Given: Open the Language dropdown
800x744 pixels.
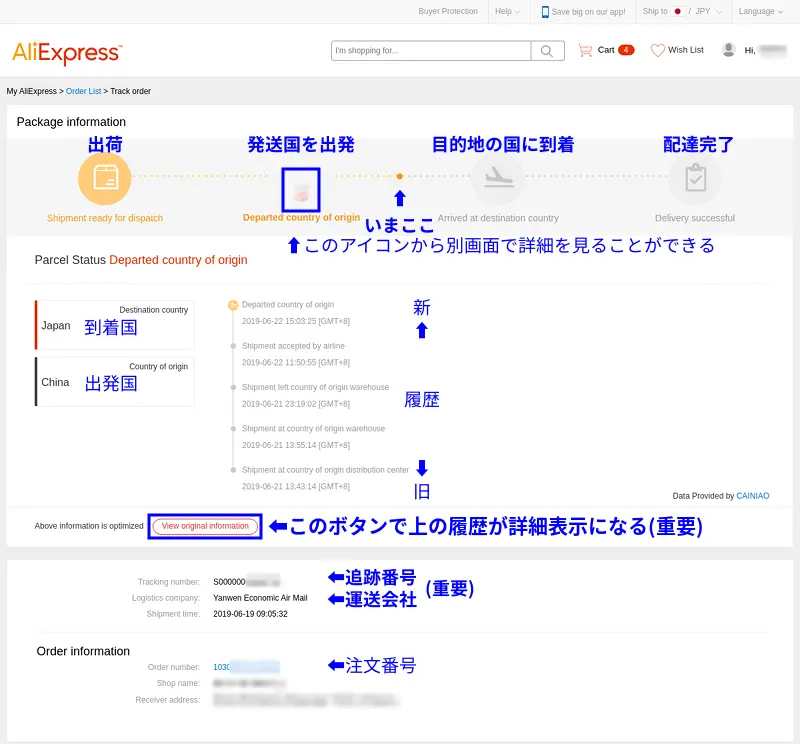Looking at the screenshot, I should click(x=757, y=12).
